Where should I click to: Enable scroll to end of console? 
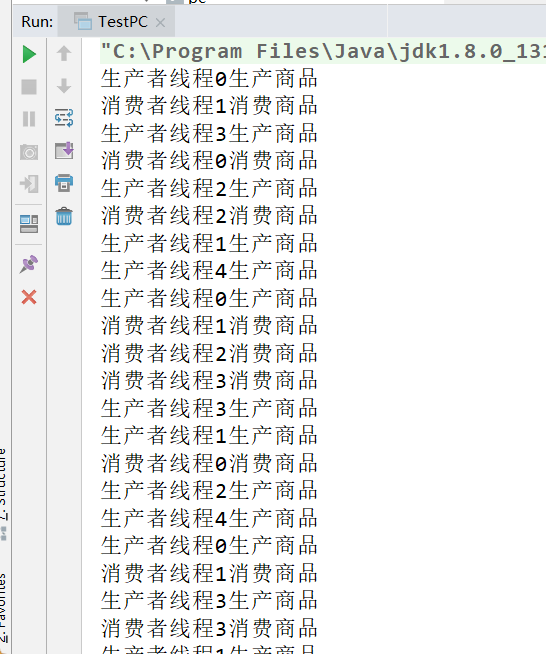(x=64, y=150)
